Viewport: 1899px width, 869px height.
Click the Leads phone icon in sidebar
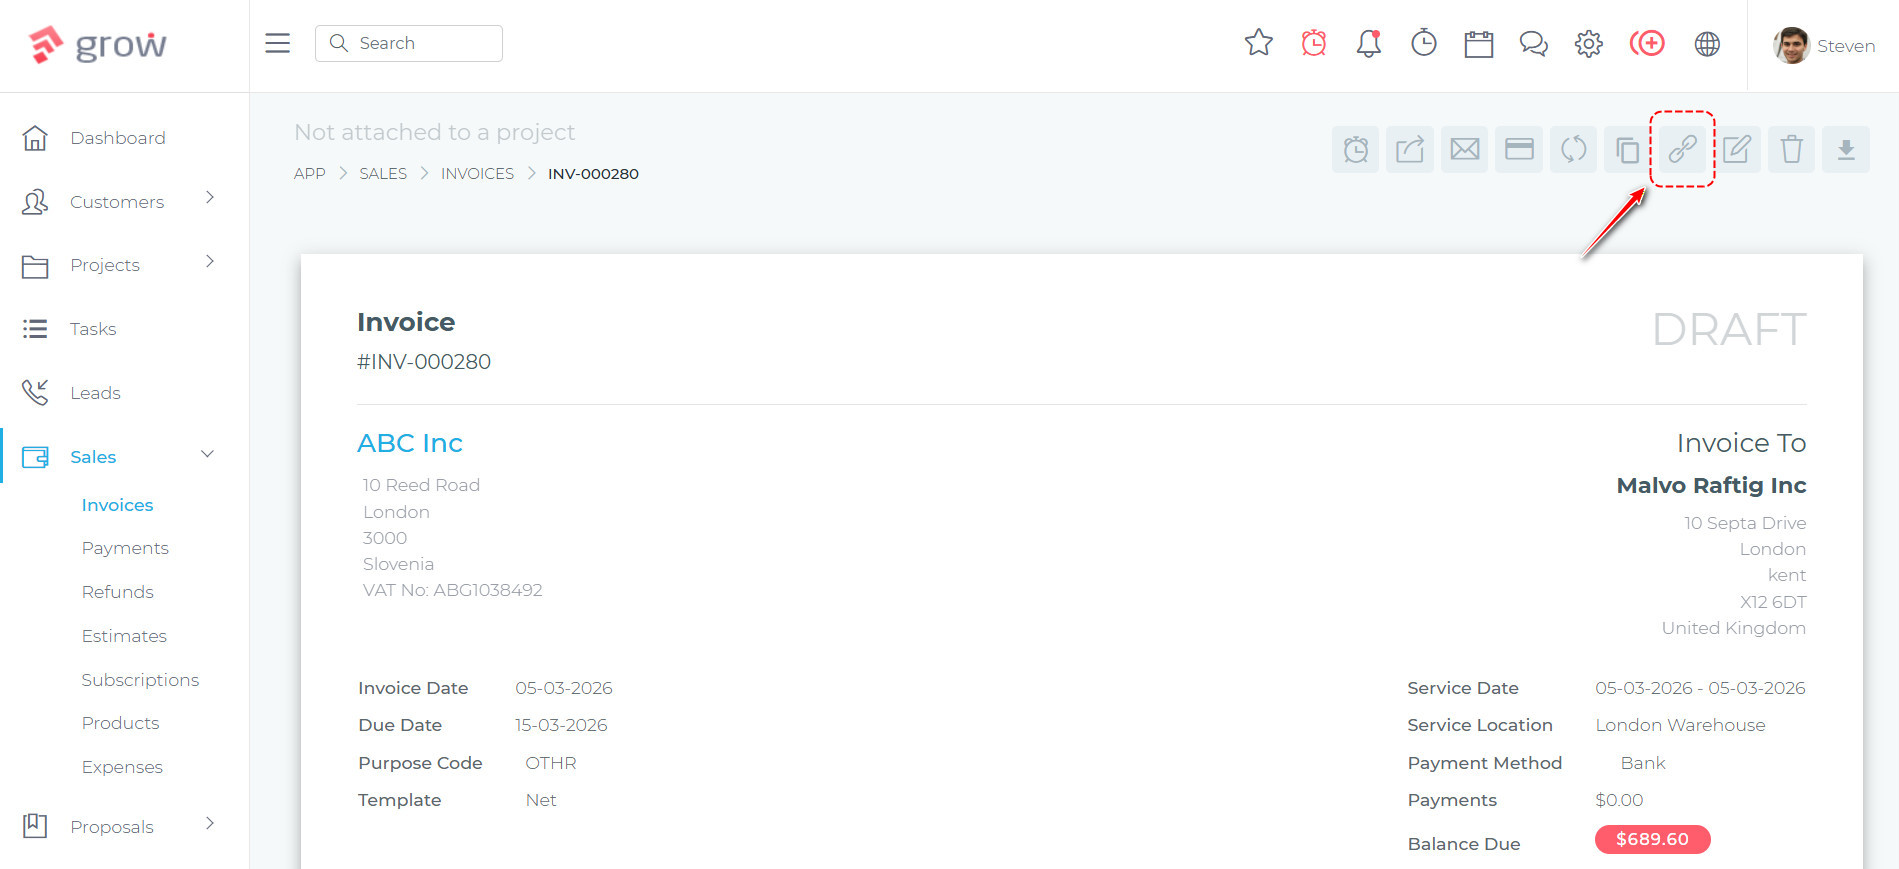point(35,392)
